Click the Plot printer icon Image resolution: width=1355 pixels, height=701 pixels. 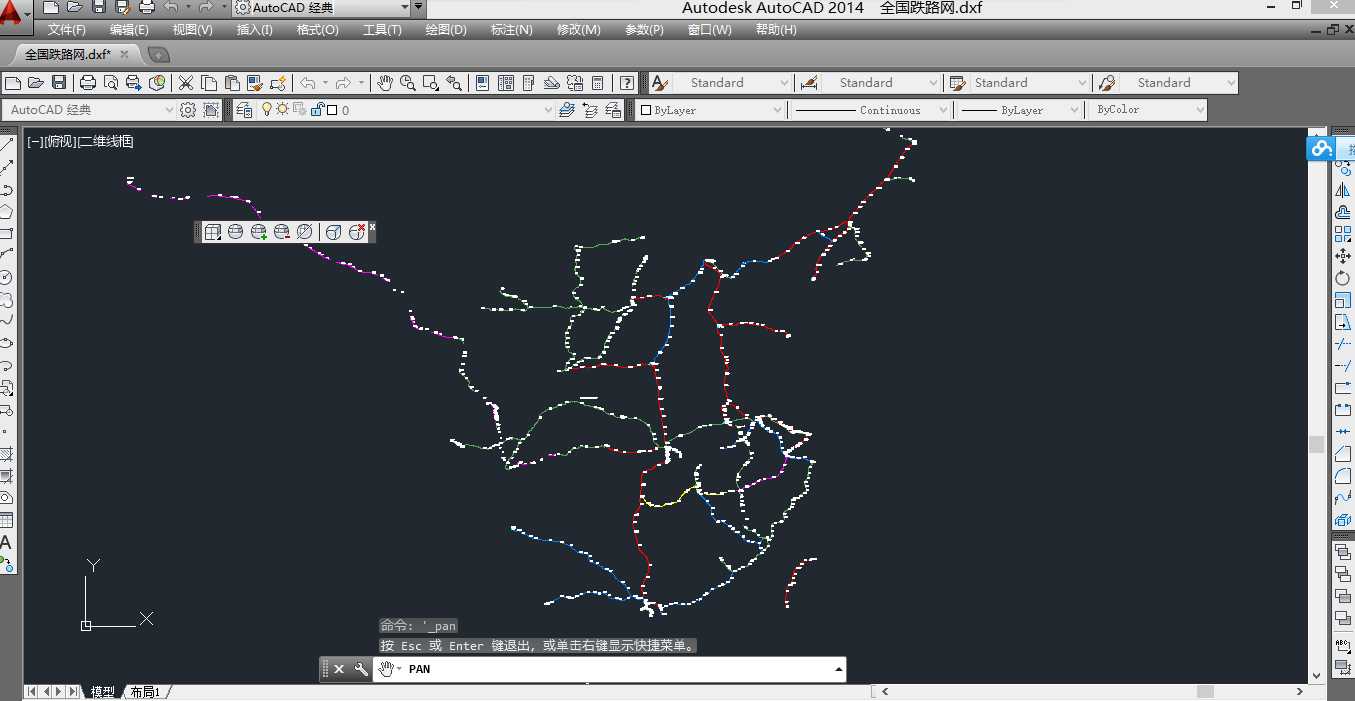pyautogui.click(x=88, y=83)
